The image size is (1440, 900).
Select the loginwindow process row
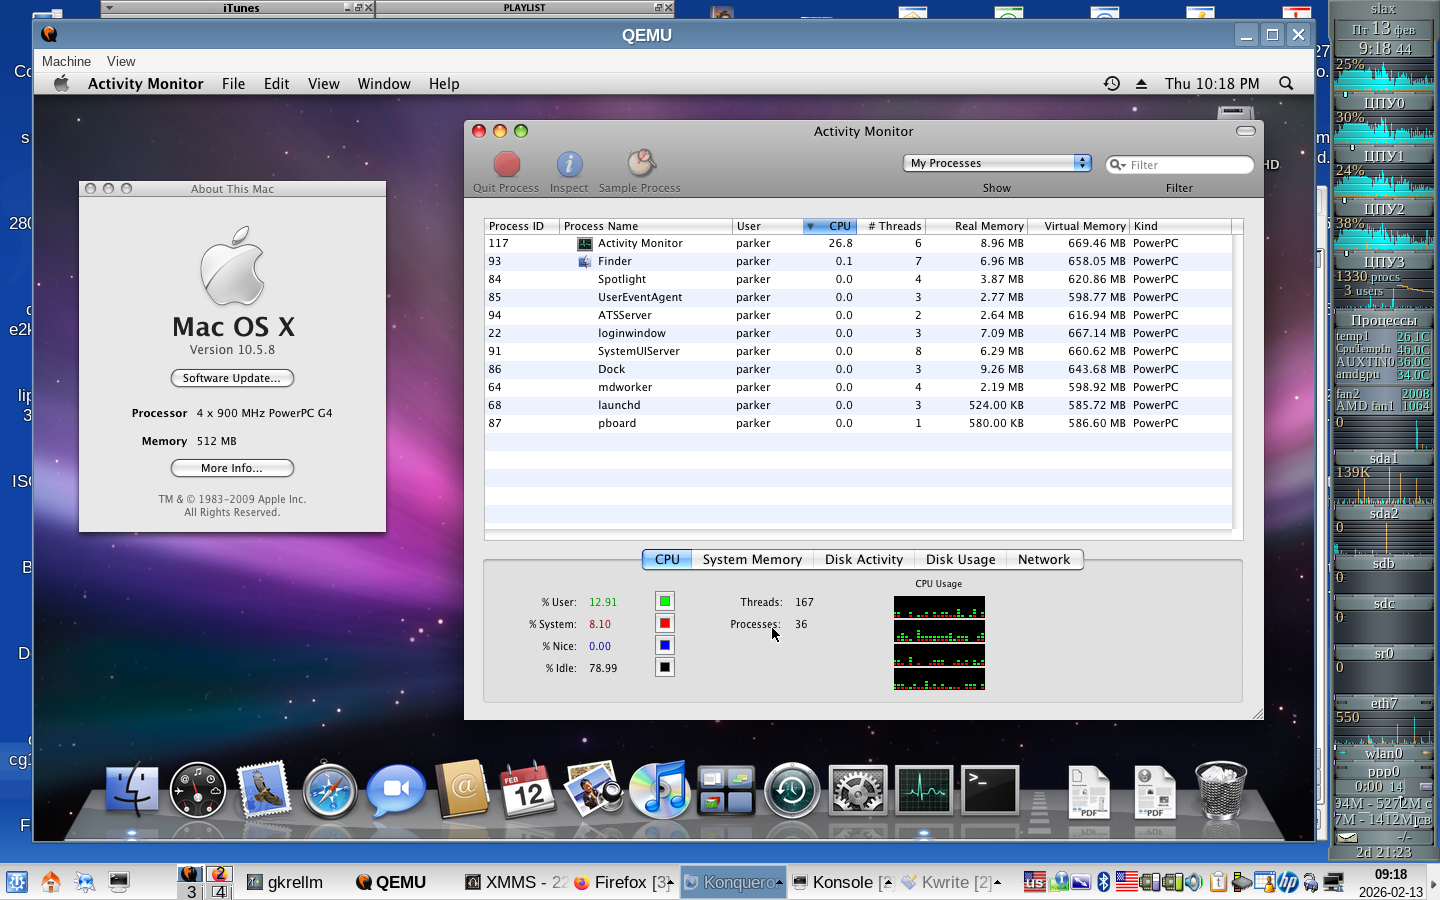858,333
